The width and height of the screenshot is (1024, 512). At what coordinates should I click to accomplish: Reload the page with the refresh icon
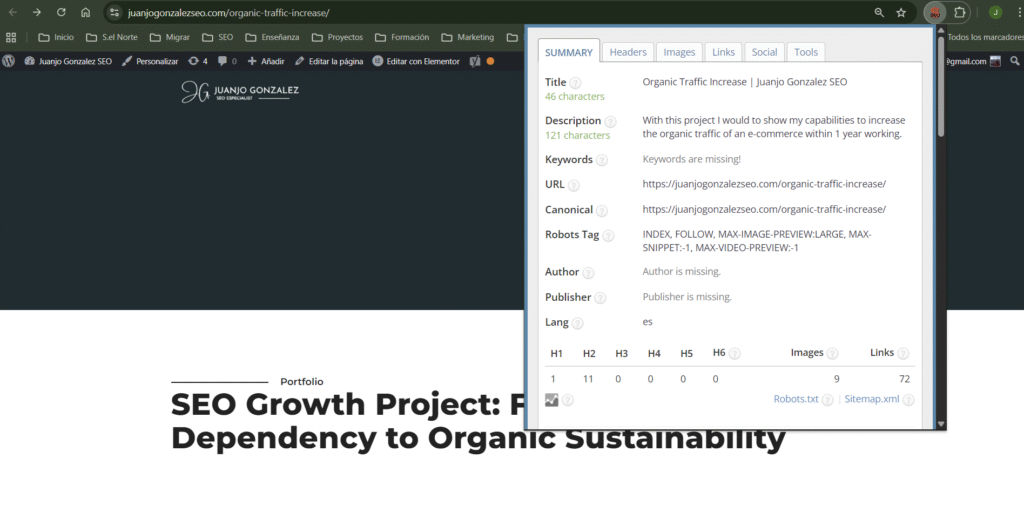tap(61, 13)
